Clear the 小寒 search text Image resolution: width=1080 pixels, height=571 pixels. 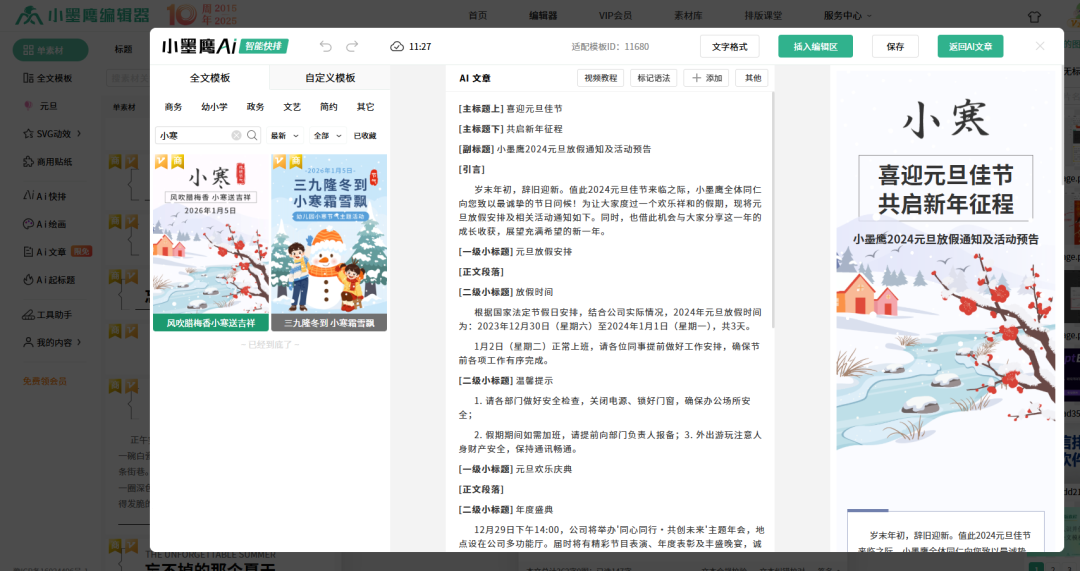pyautogui.click(x=236, y=135)
